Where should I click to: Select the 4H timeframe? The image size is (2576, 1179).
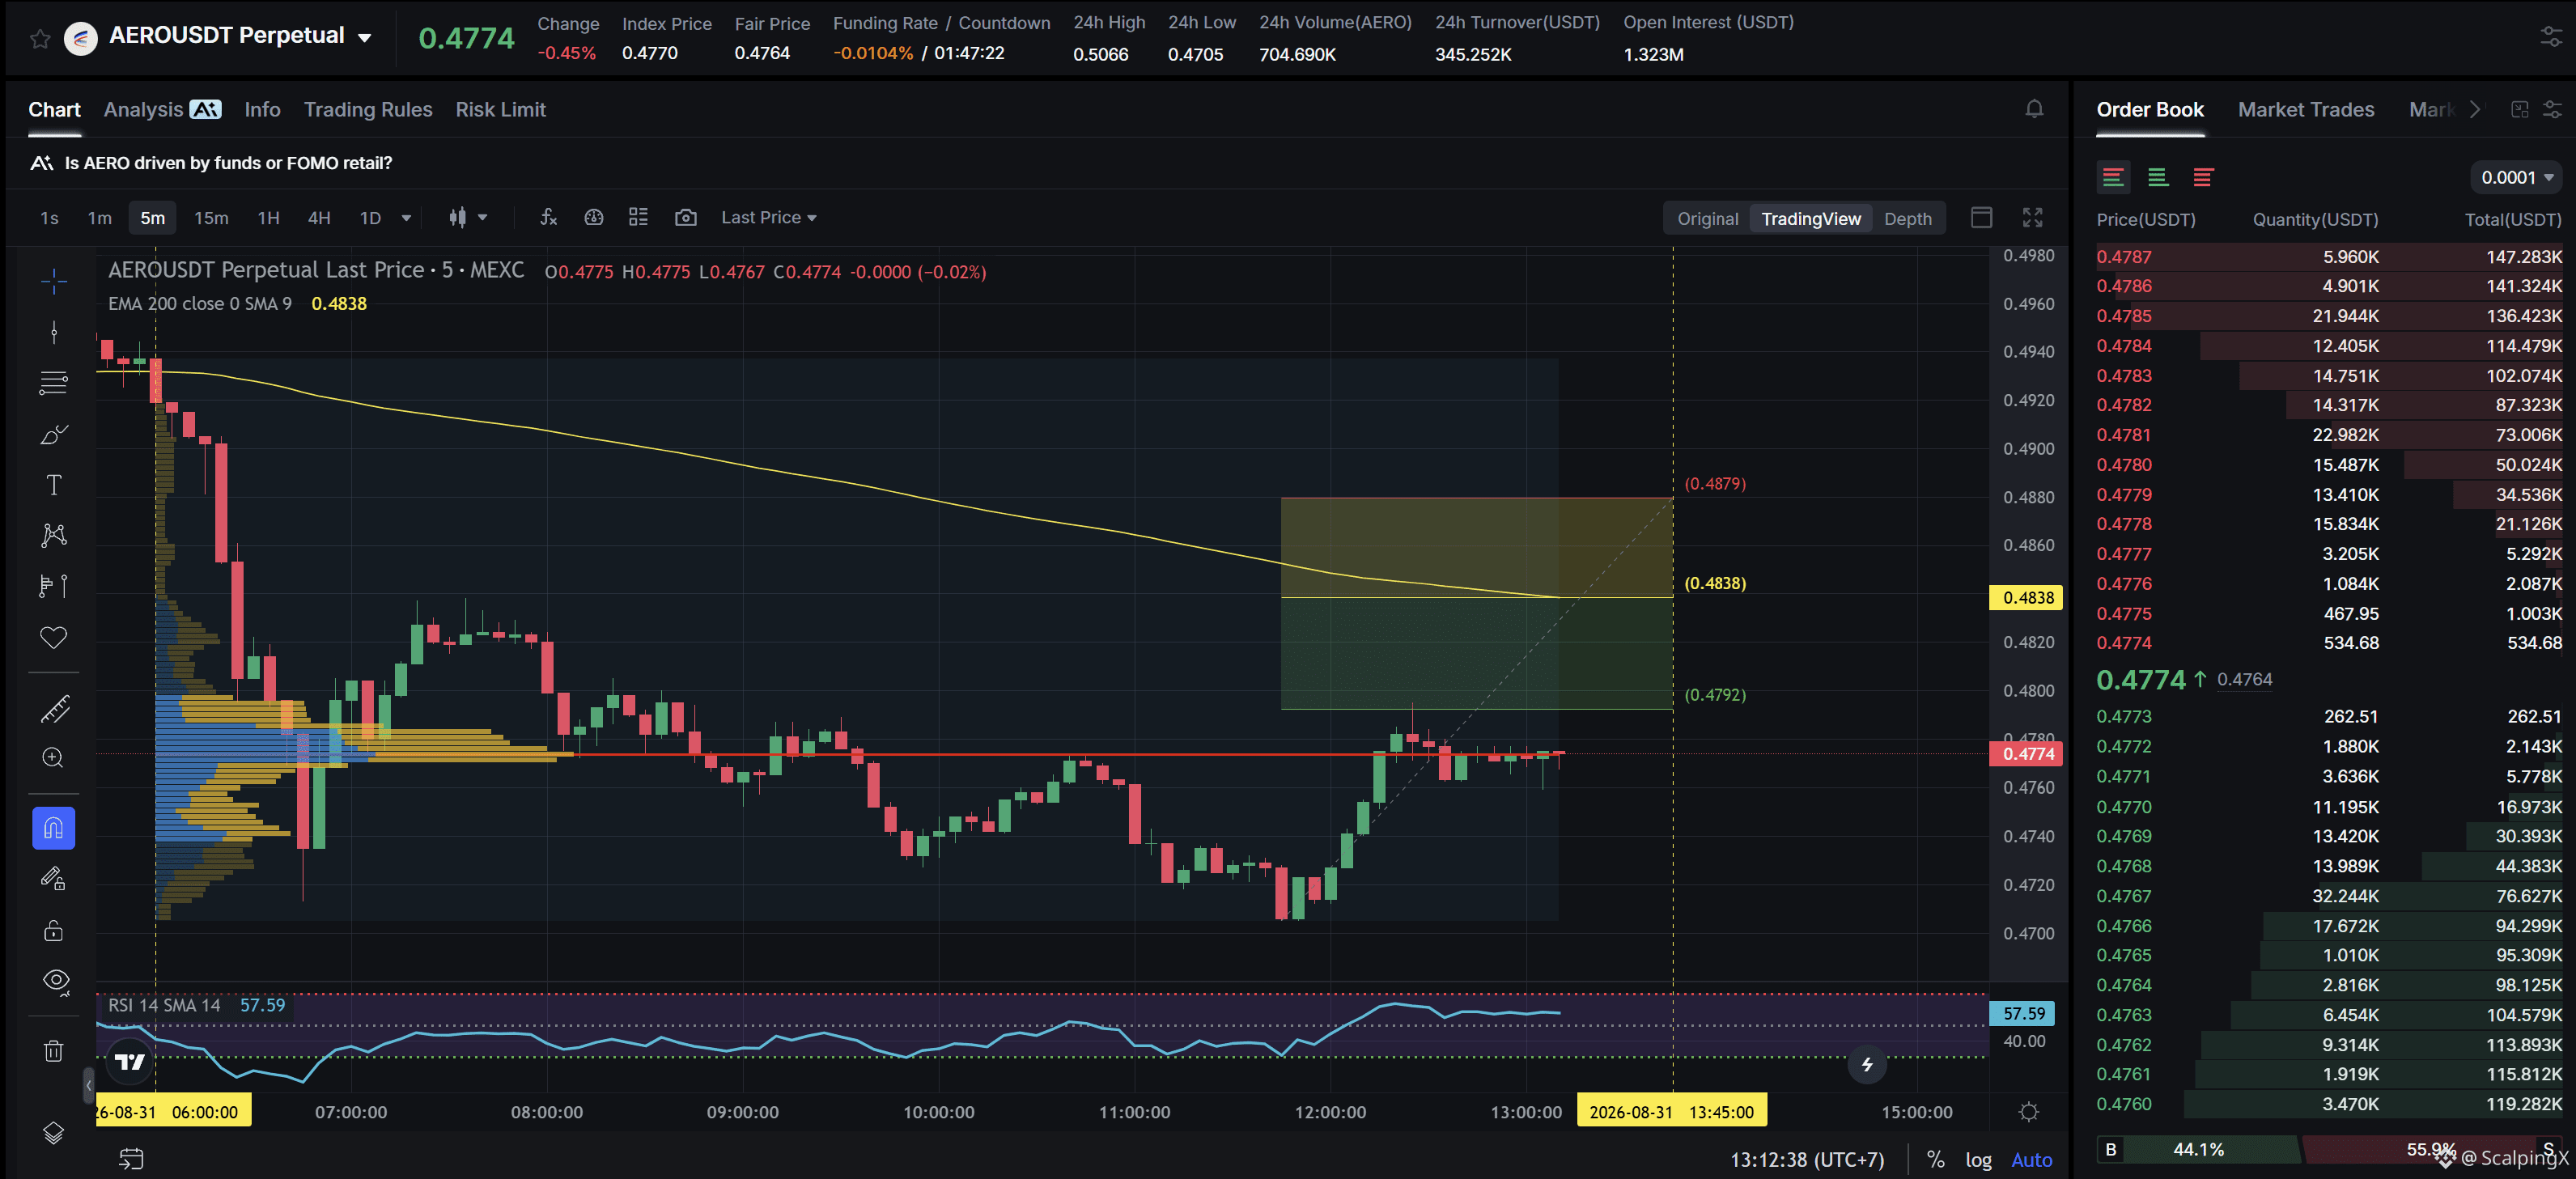click(319, 218)
